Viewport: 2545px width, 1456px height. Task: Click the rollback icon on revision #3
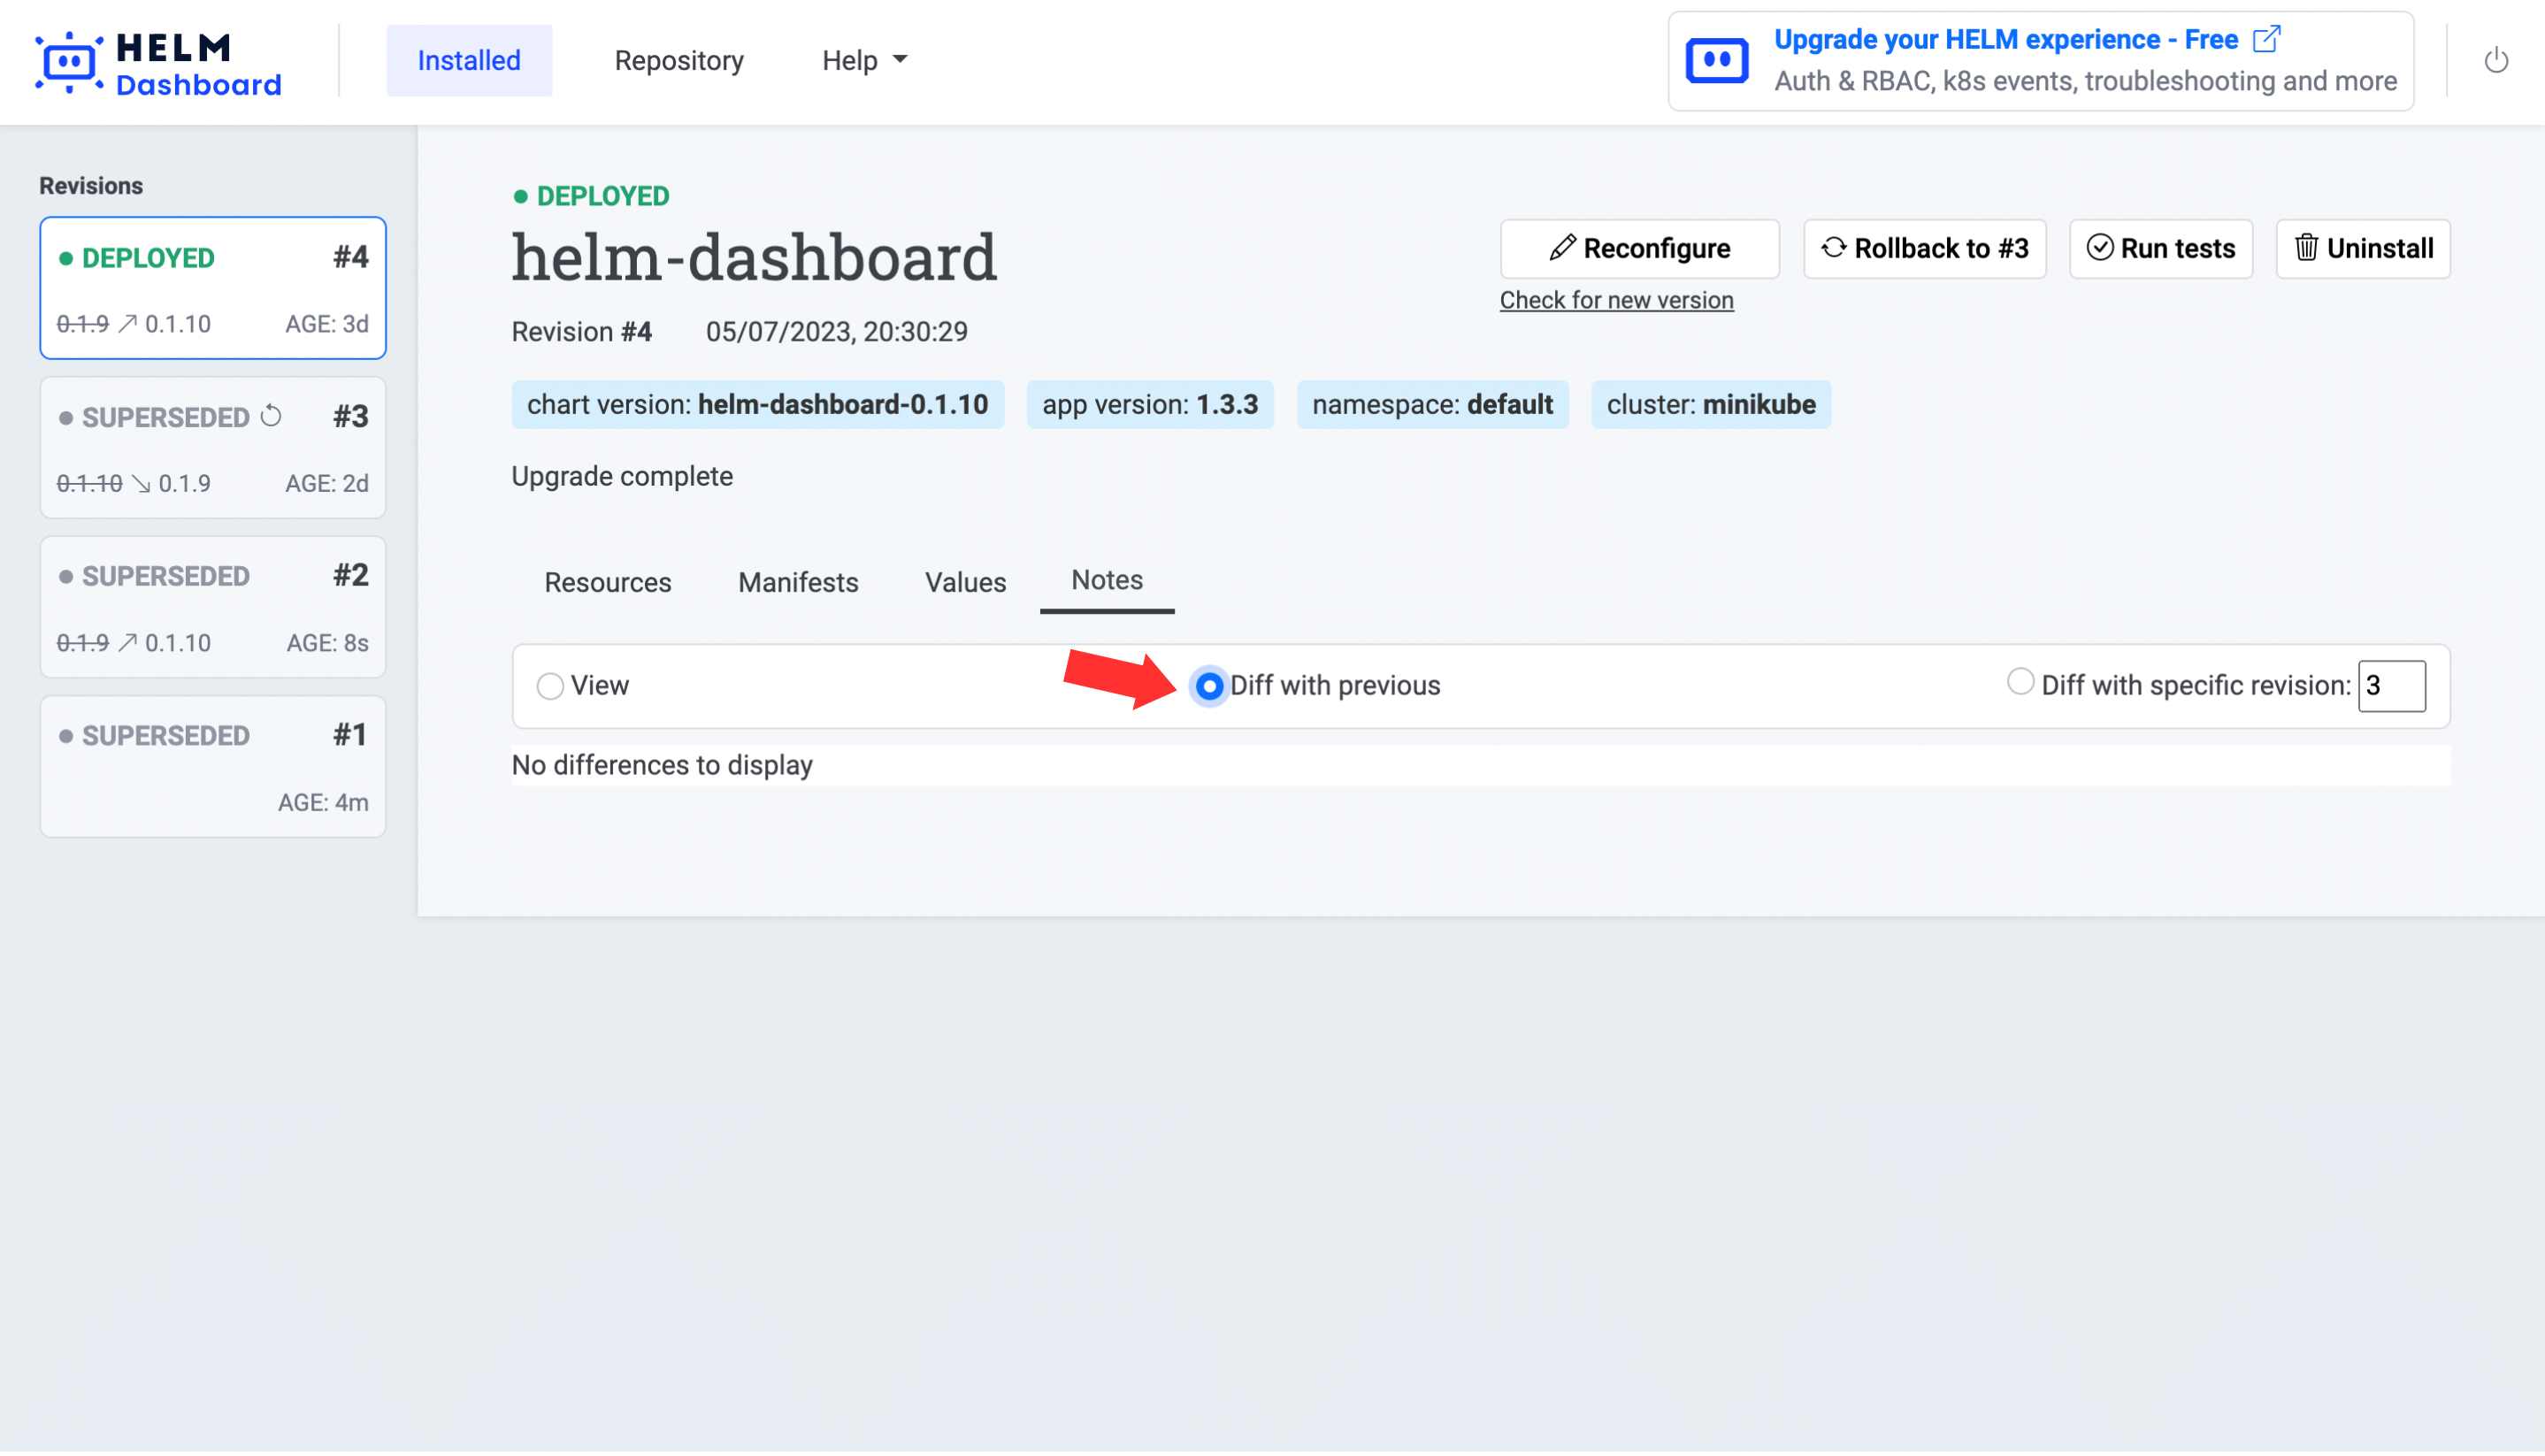pyautogui.click(x=271, y=417)
